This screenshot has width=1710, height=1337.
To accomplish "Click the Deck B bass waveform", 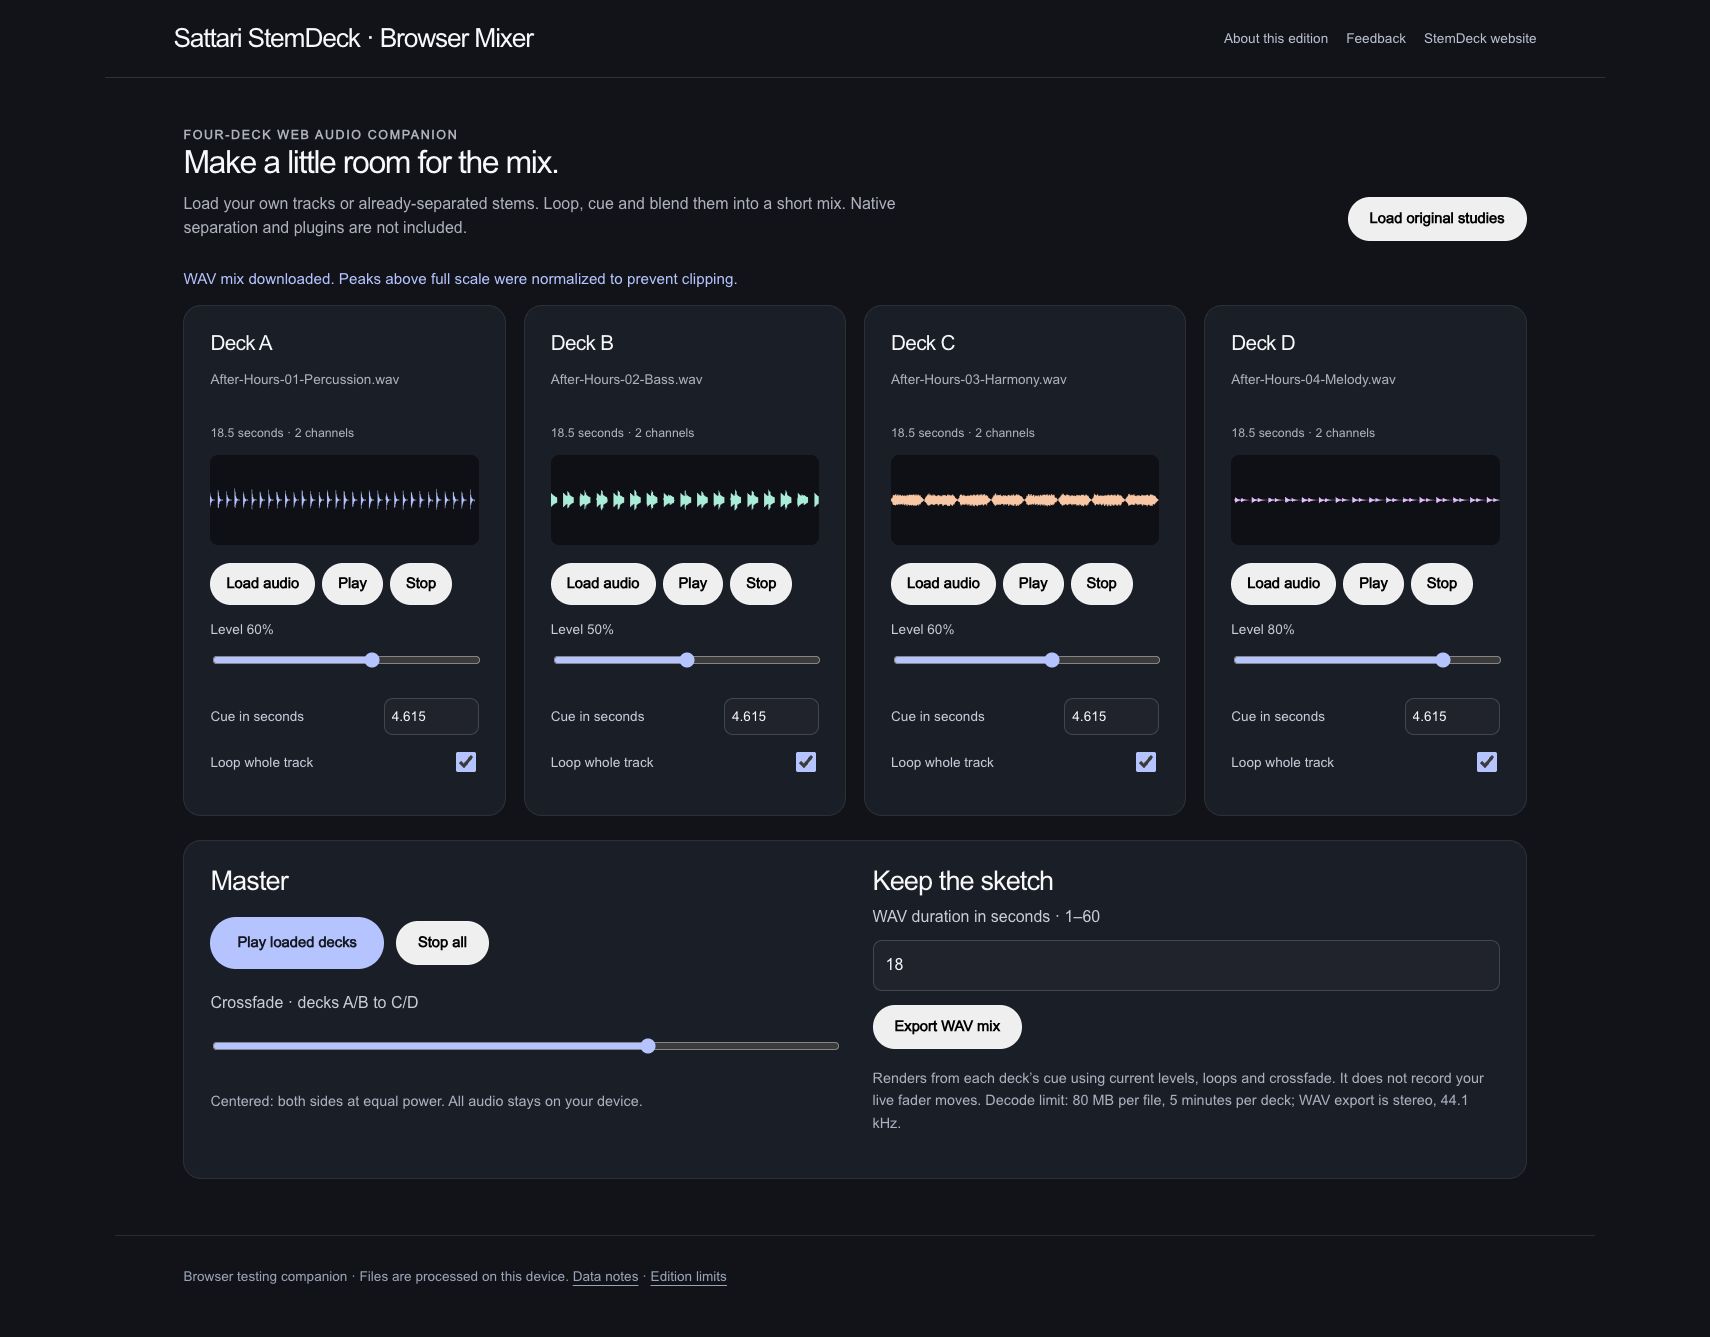I will click(685, 500).
